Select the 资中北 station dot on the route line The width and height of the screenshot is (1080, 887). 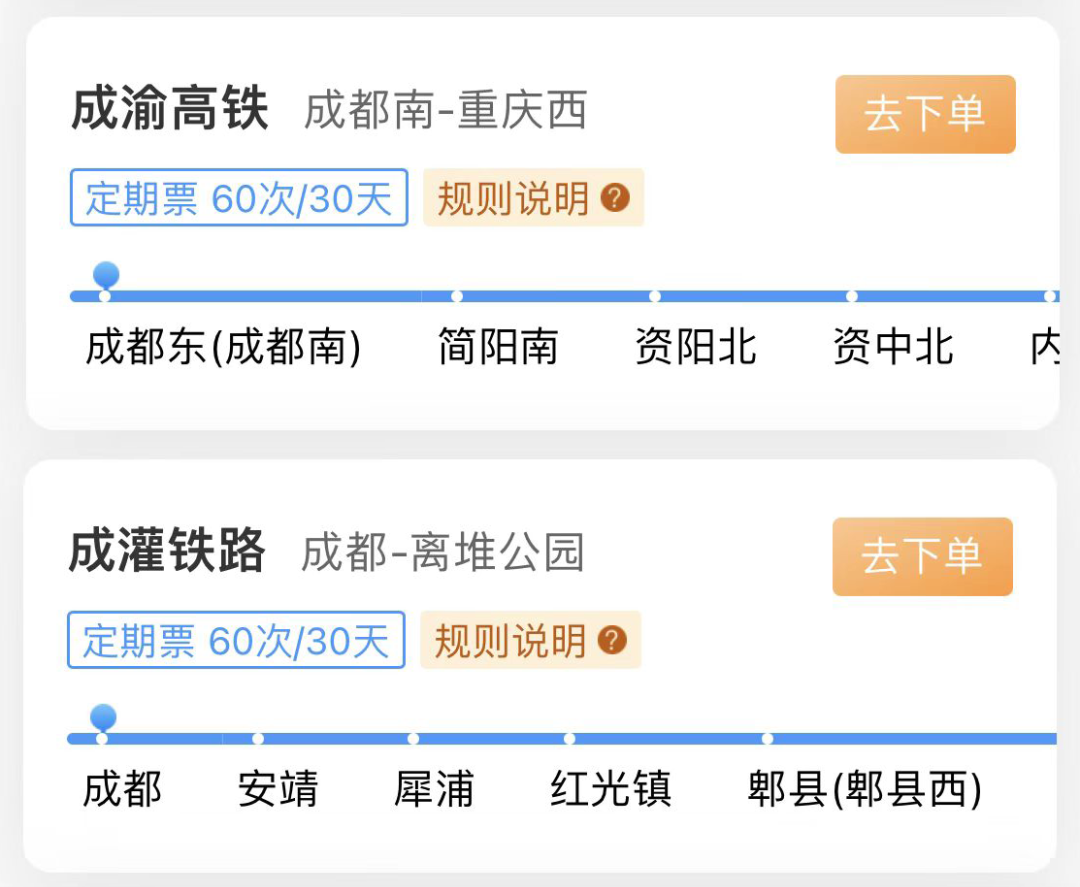click(x=852, y=296)
